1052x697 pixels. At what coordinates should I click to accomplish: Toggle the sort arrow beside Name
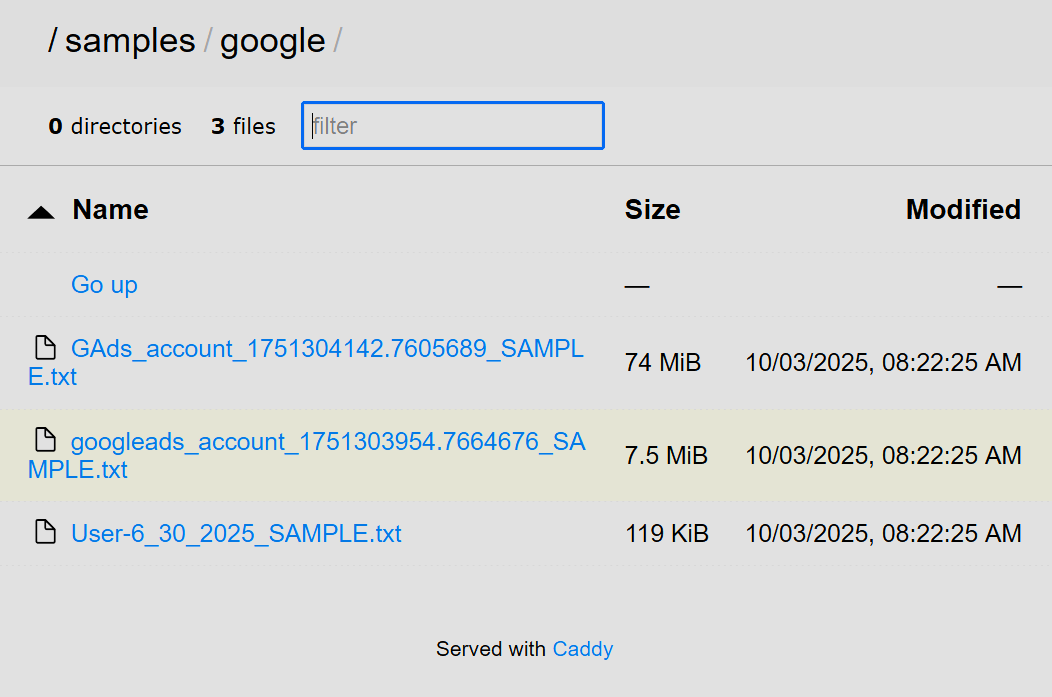pos(41,211)
